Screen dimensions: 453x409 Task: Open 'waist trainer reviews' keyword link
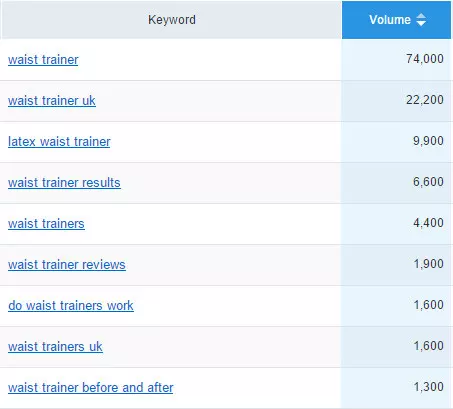[x=67, y=265]
